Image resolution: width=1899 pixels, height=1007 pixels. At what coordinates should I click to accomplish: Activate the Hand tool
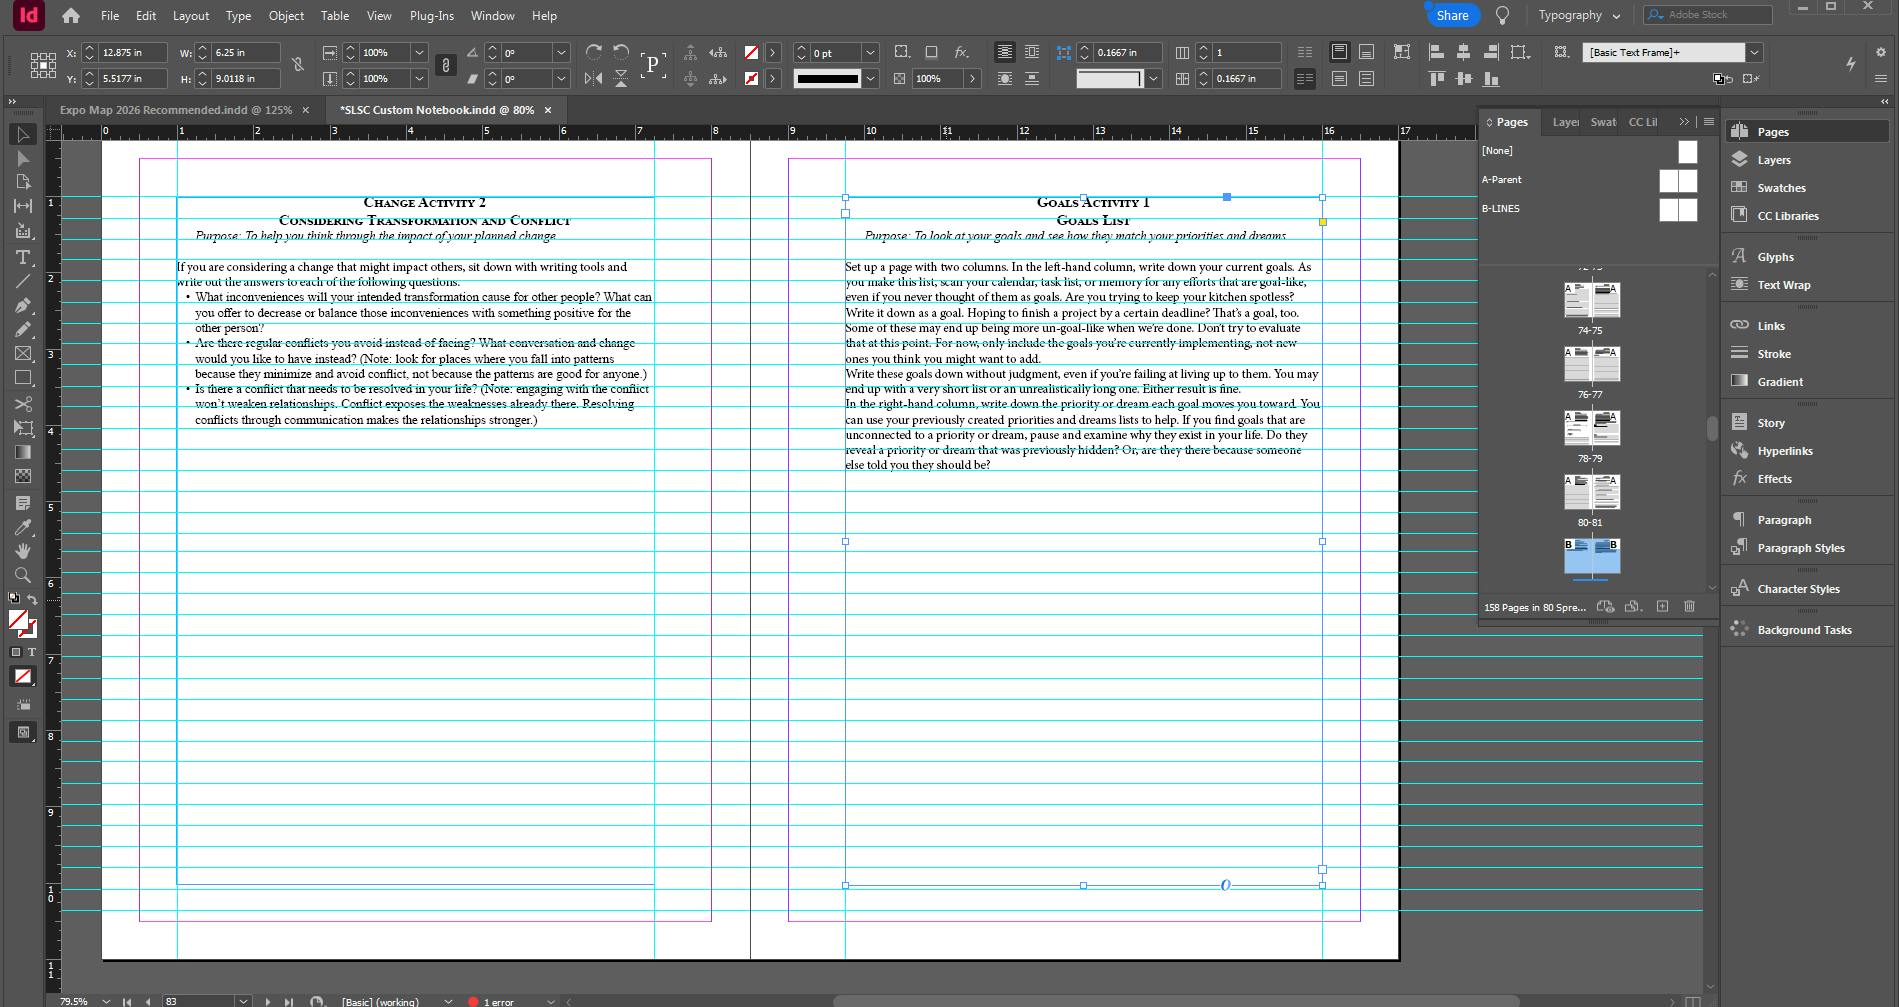click(22, 551)
